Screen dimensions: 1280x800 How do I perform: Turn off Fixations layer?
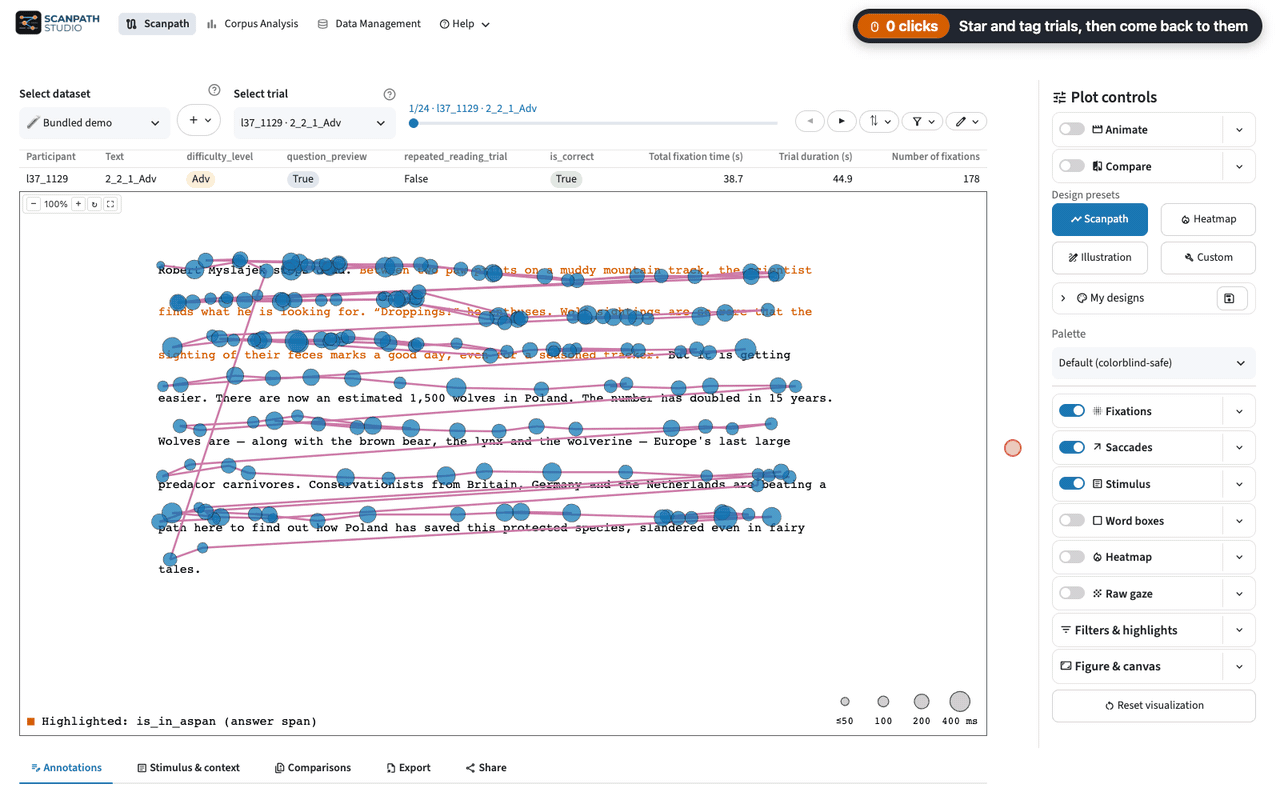pos(1072,411)
